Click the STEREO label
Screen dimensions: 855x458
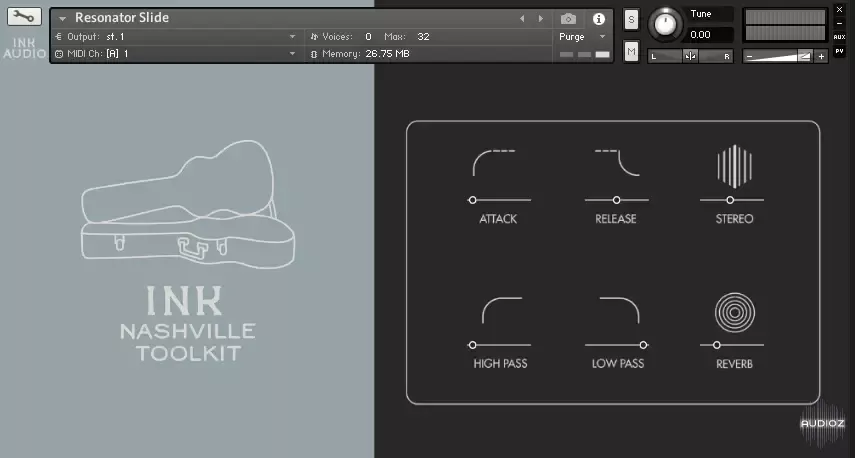pos(734,219)
